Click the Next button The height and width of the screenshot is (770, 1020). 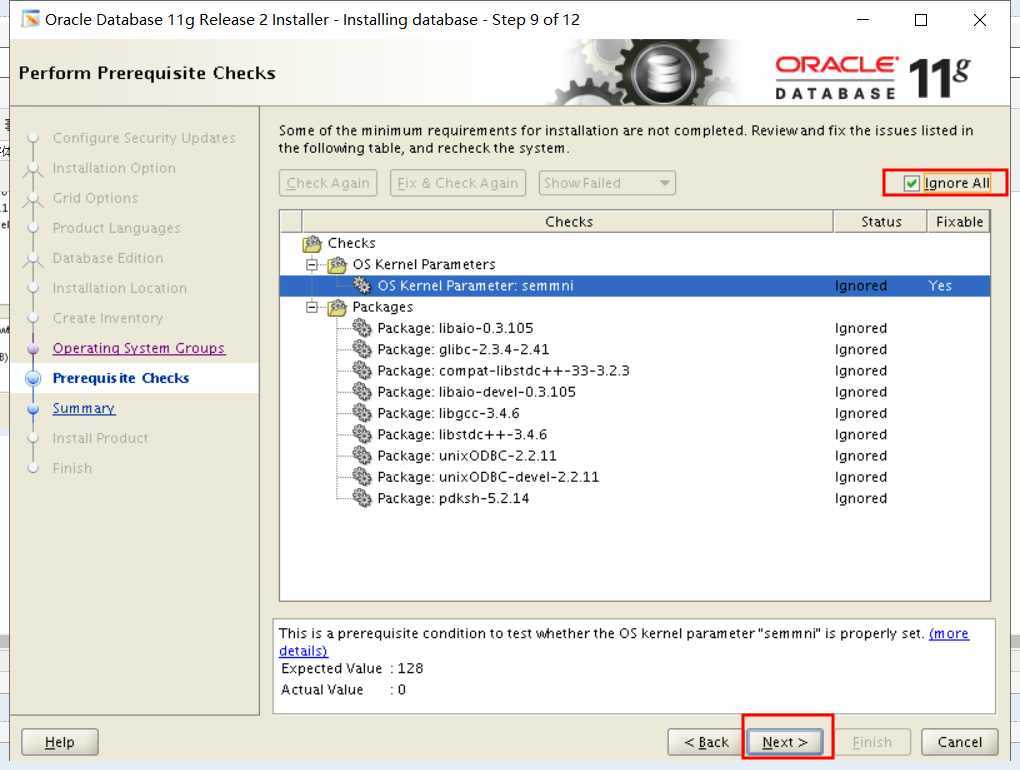pos(785,742)
